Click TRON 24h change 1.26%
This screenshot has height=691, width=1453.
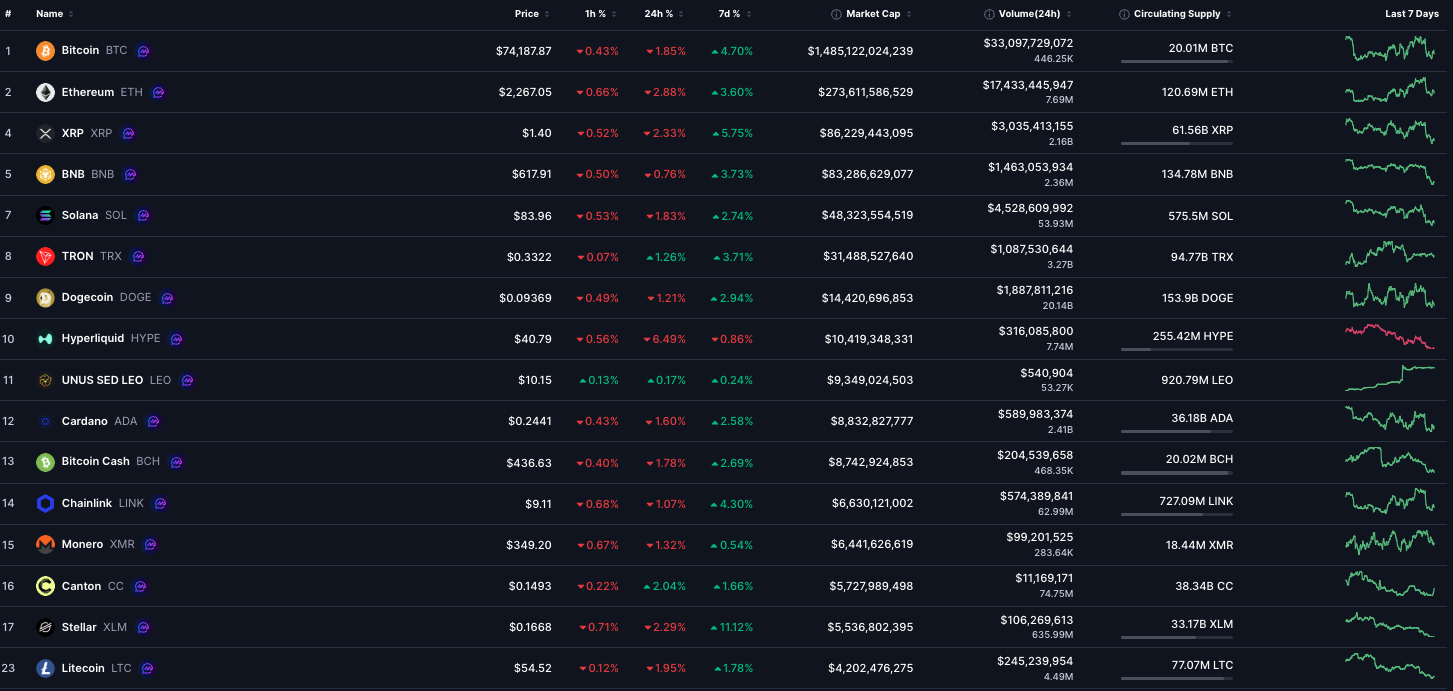[x=665, y=257]
